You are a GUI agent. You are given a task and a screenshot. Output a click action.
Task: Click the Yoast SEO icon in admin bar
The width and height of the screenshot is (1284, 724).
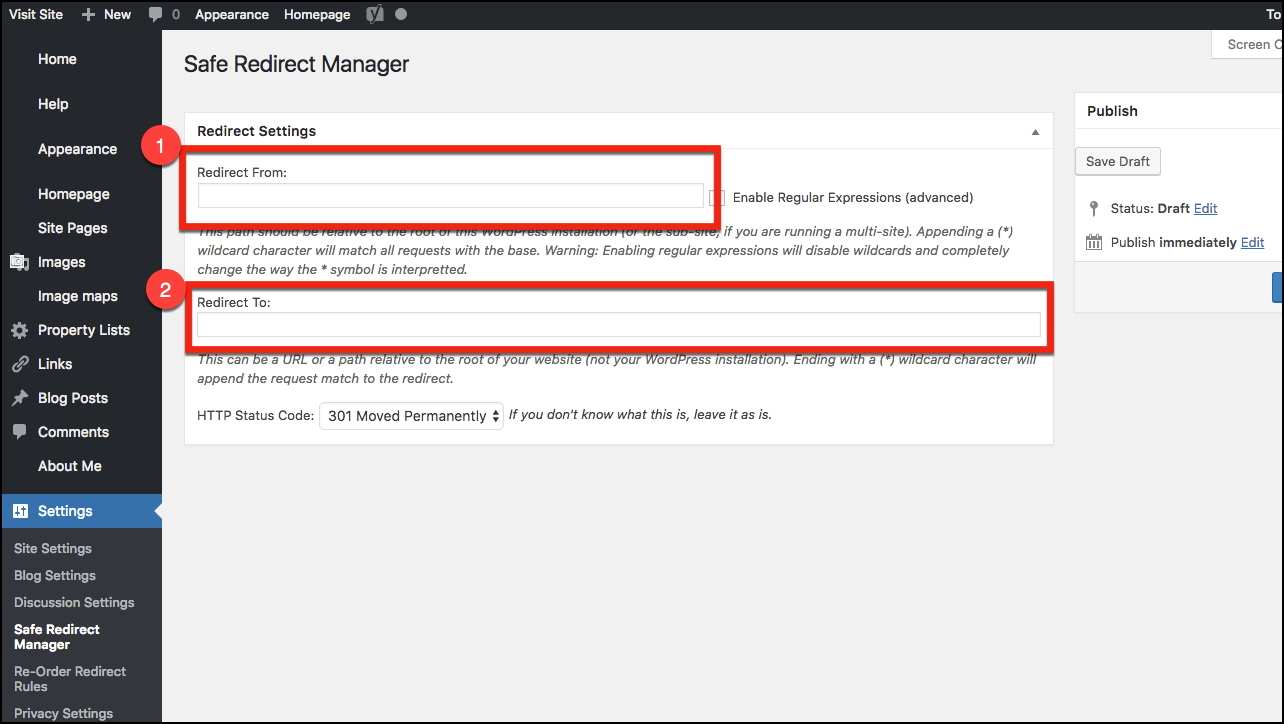point(375,14)
